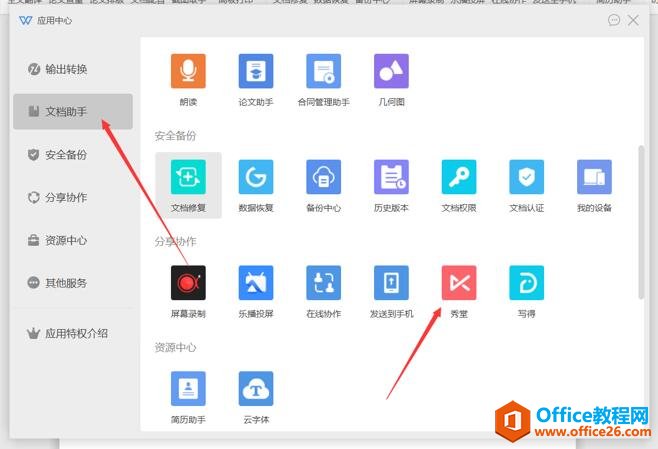Open the 秀堂 app icon
Viewport: 658px width, 449px height.
tap(459, 283)
